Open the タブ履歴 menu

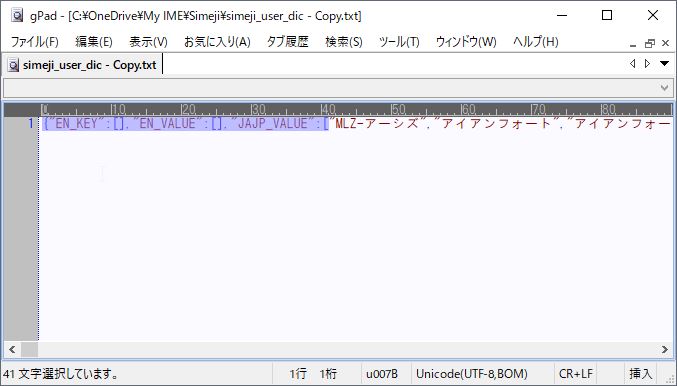coord(288,42)
